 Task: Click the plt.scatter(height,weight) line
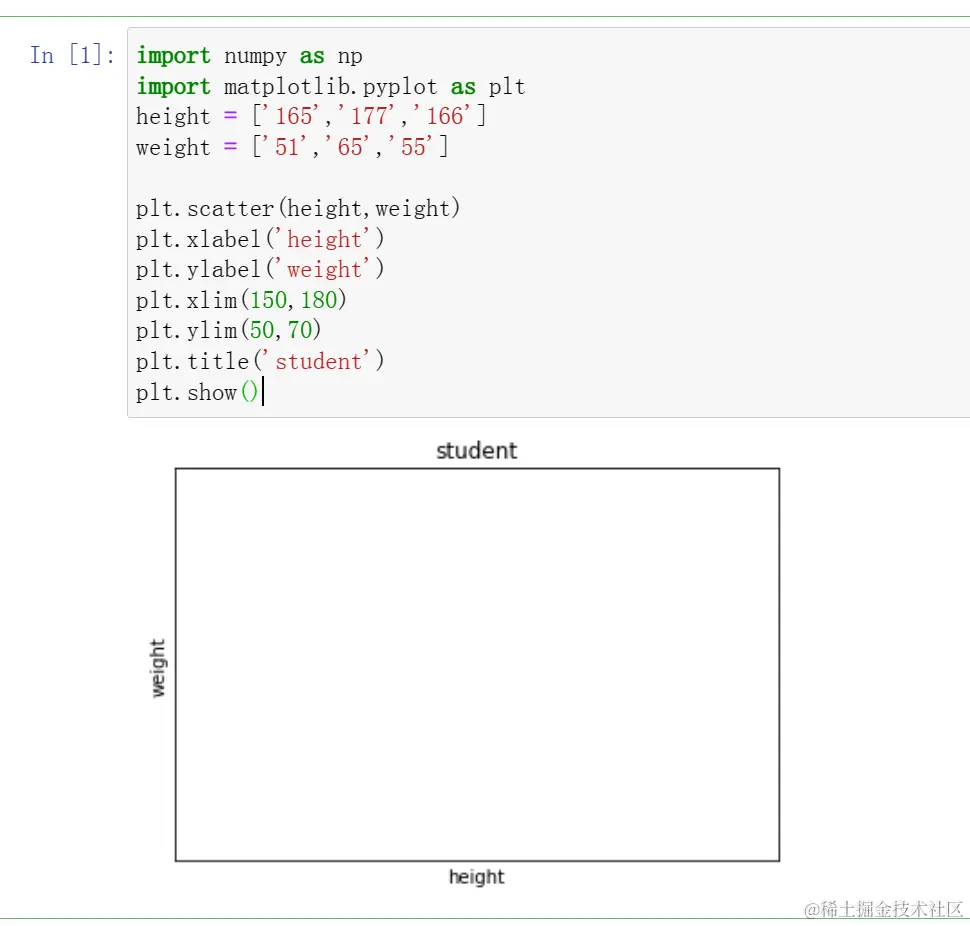point(298,208)
